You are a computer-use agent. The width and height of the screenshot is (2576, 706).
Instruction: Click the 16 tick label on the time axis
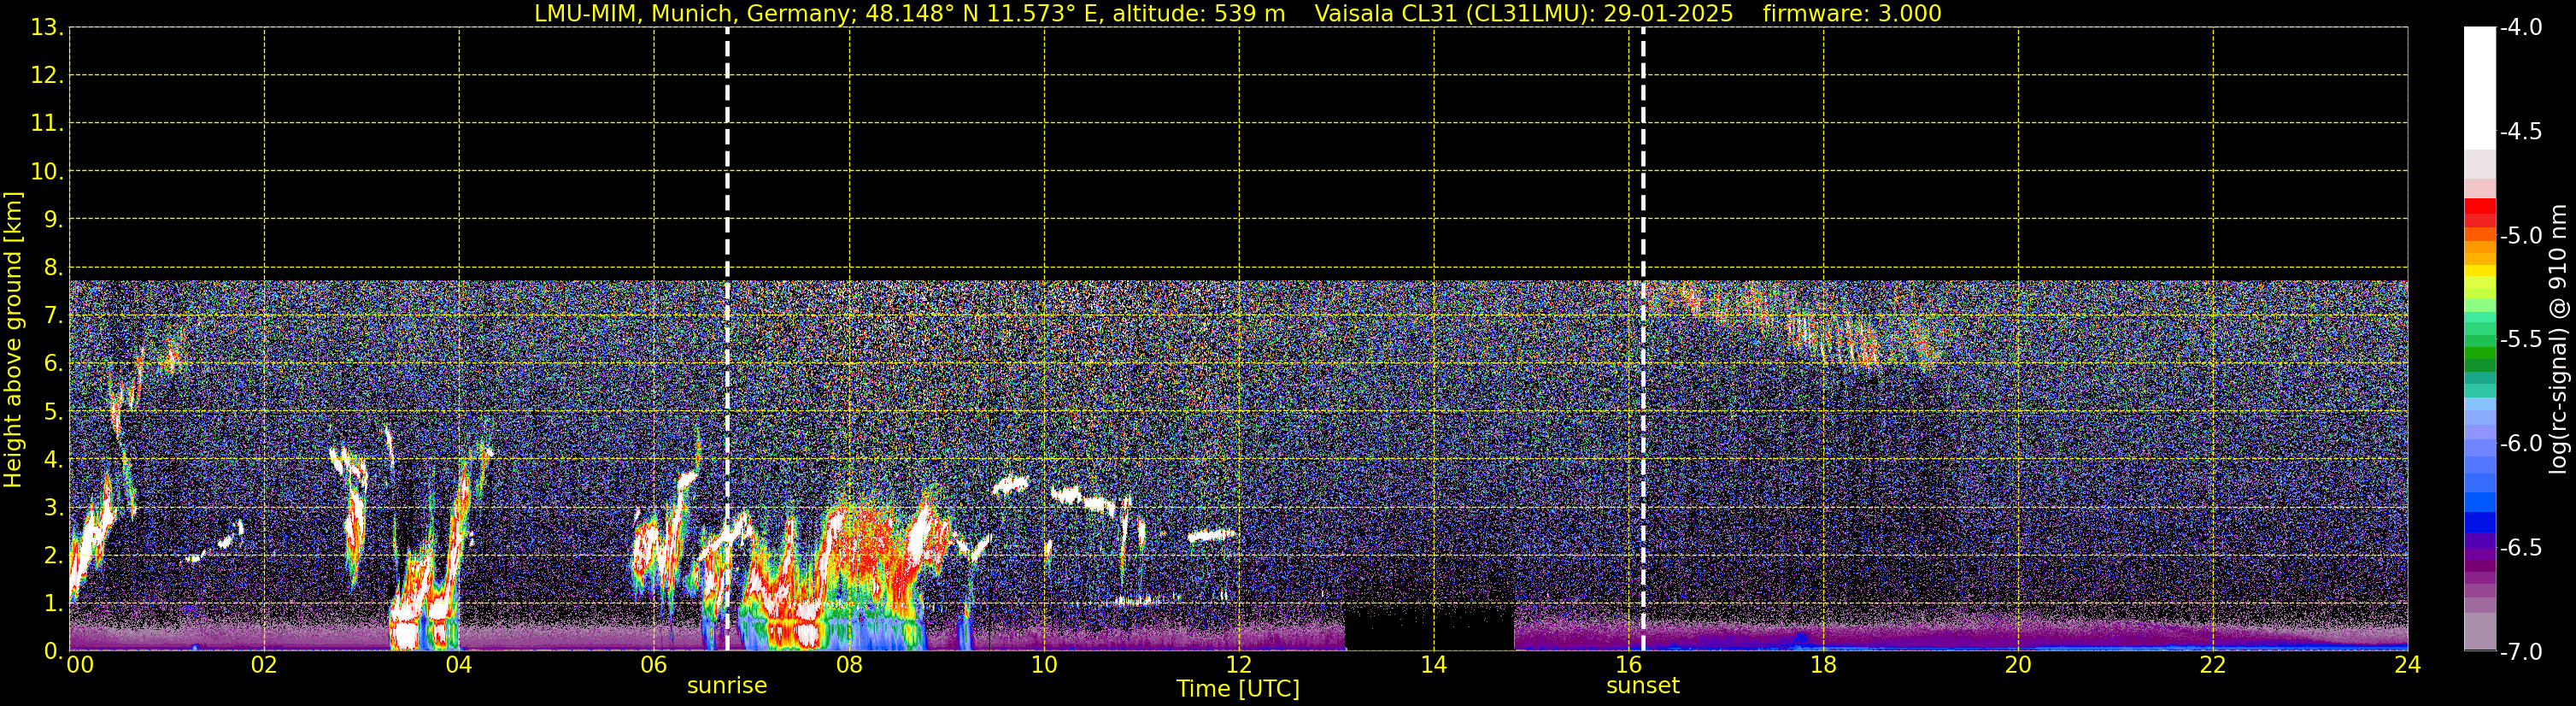(x=1629, y=665)
